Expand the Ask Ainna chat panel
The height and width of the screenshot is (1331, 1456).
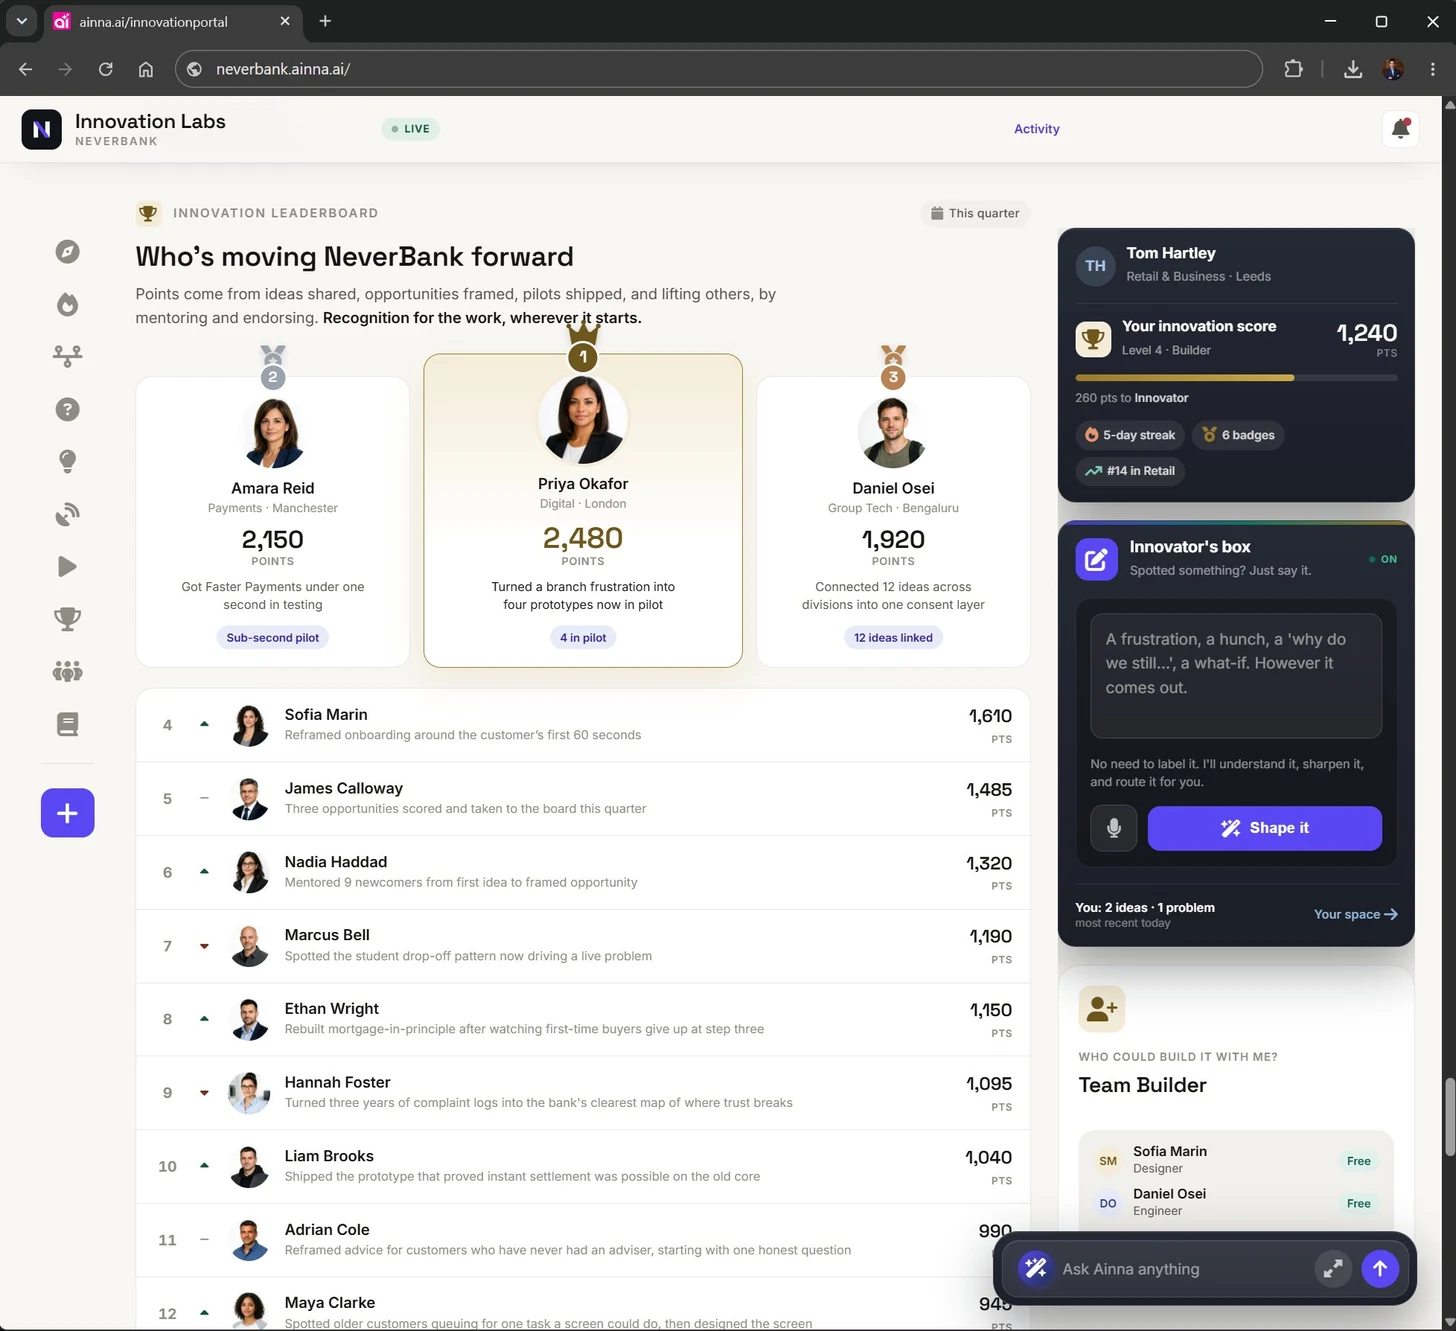coord(1332,1269)
